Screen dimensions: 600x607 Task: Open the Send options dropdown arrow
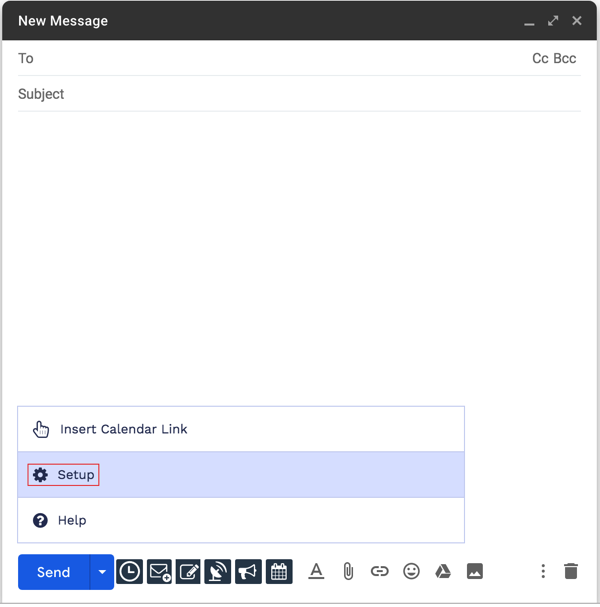(x=102, y=572)
